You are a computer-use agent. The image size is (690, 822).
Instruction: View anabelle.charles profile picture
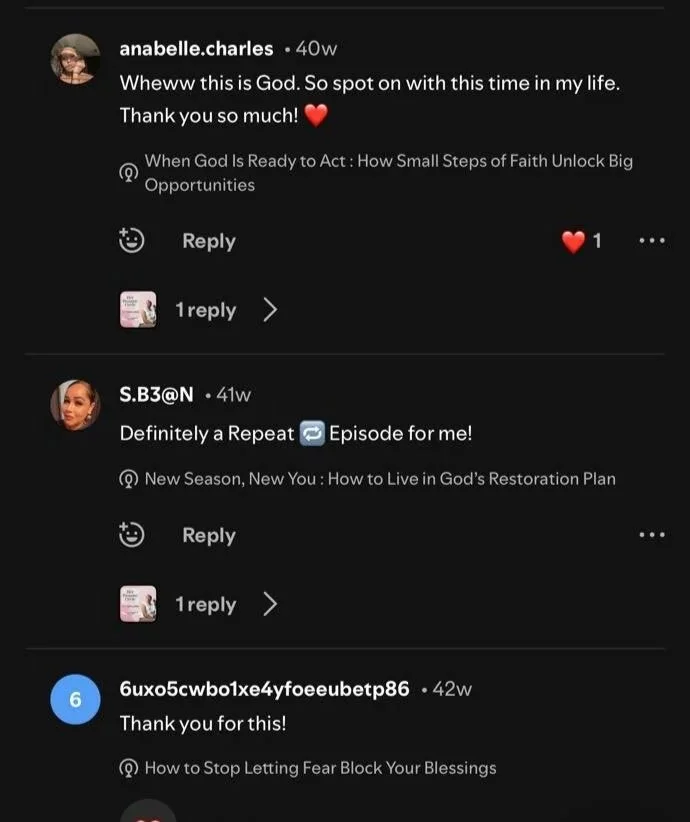click(x=75, y=59)
